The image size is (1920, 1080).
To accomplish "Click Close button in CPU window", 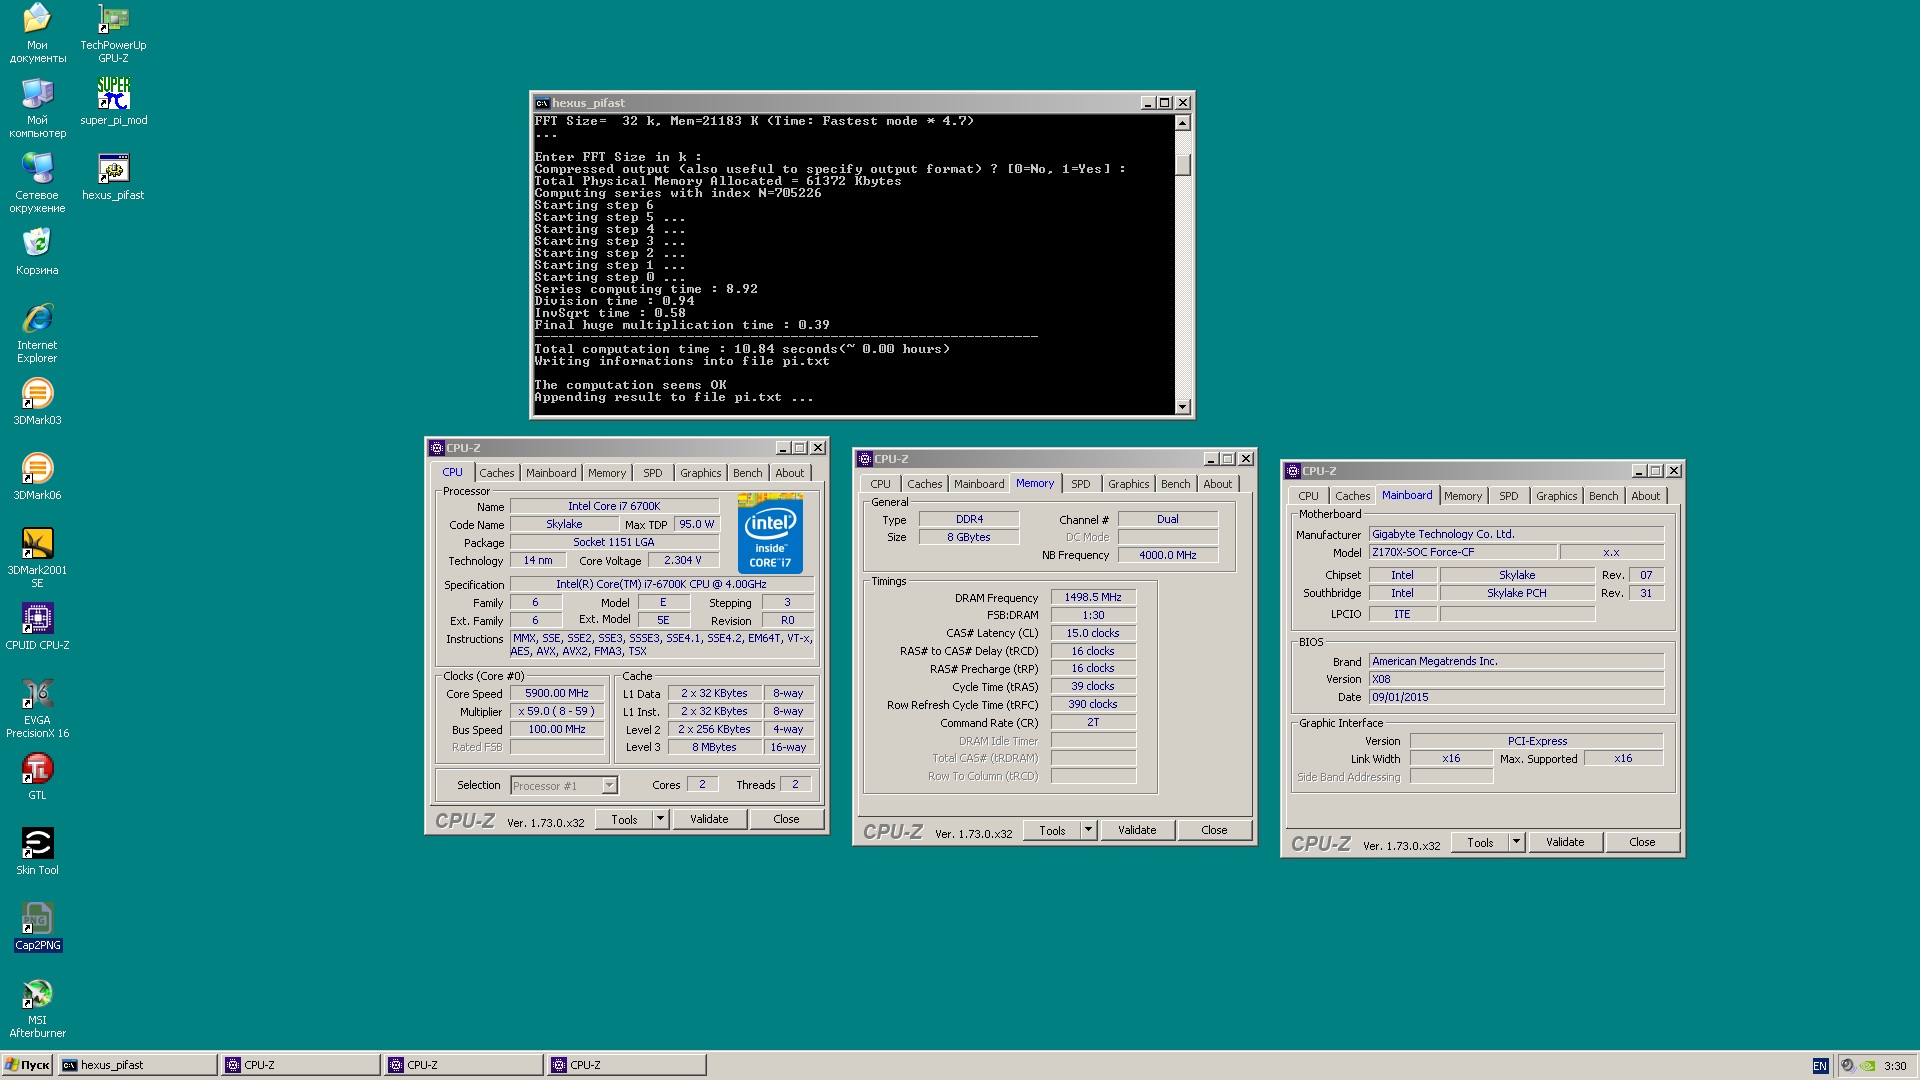I will point(786,819).
